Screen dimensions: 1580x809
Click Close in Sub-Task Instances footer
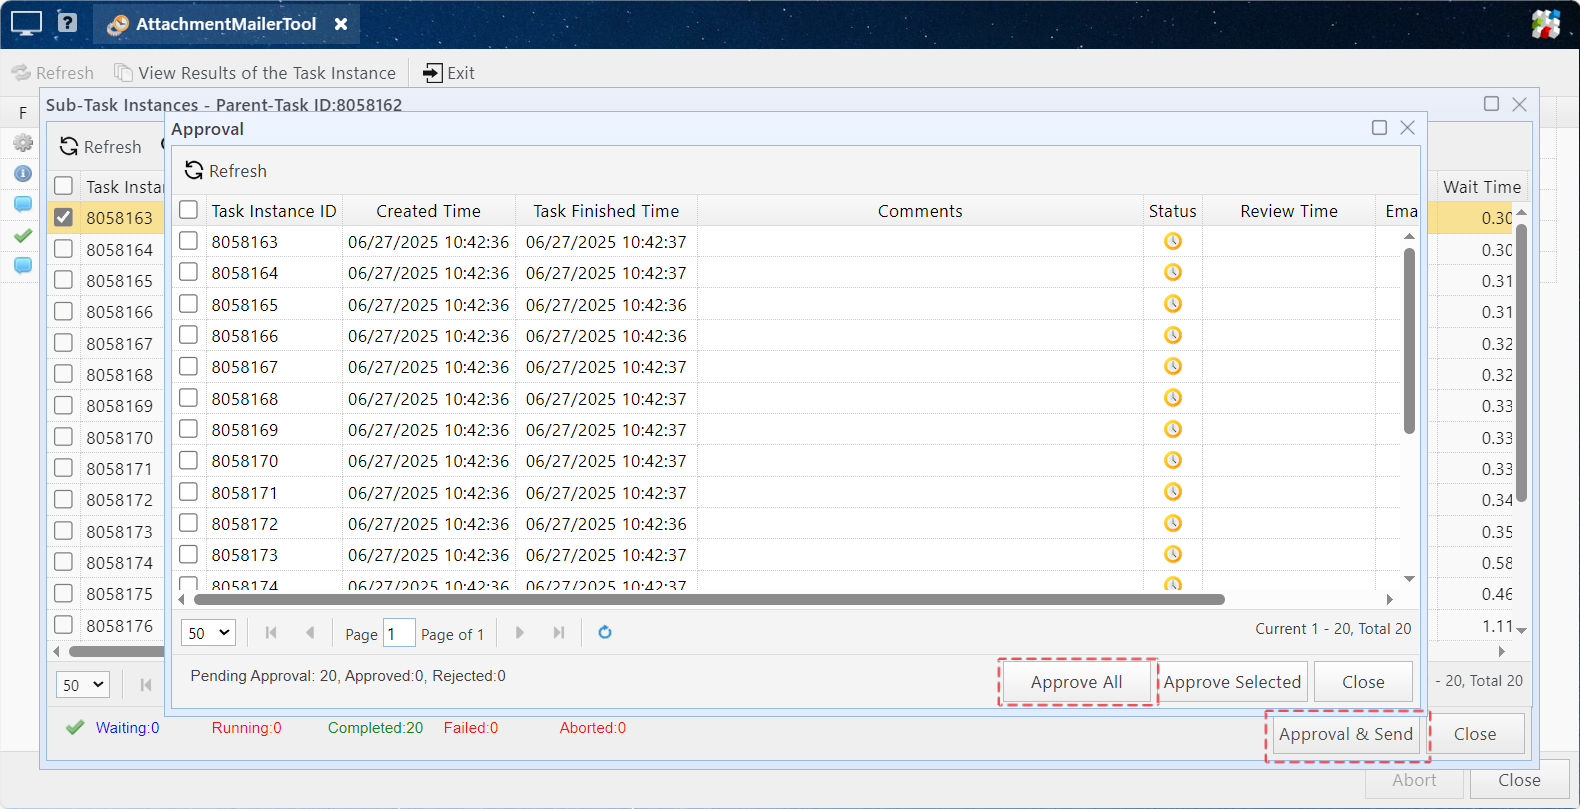[1475, 734]
